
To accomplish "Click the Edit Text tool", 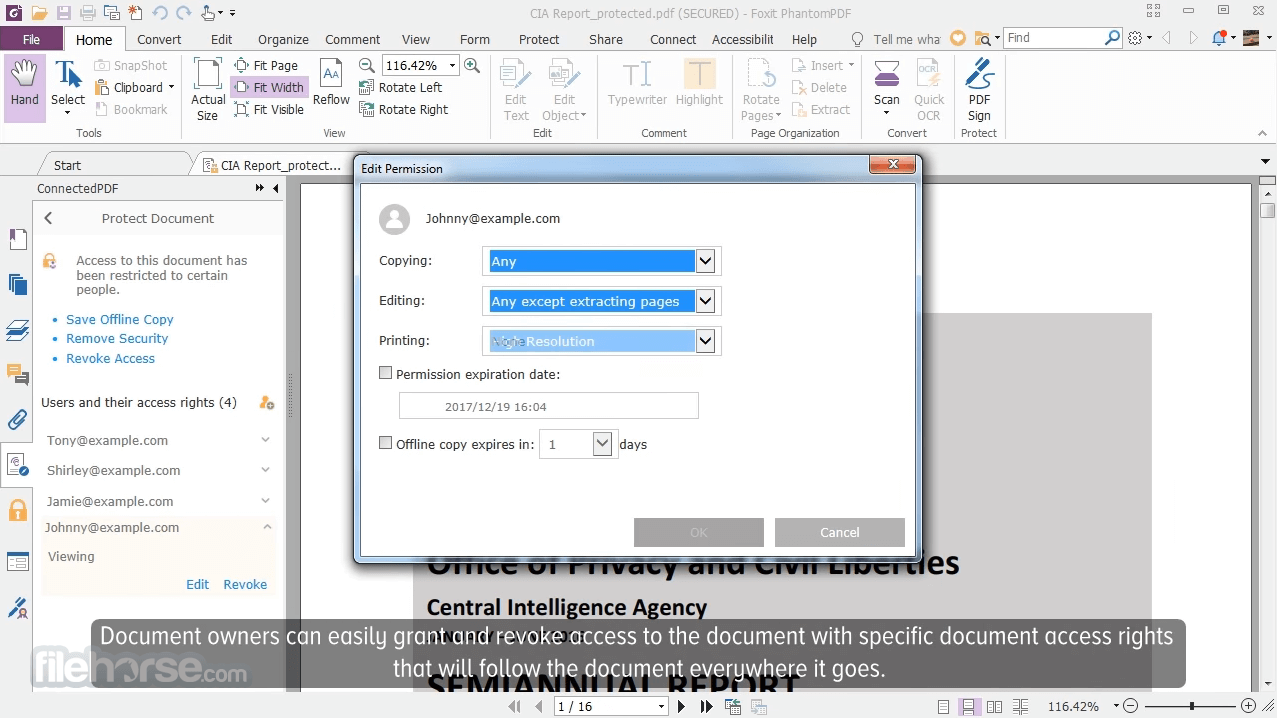I will point(516,89).
